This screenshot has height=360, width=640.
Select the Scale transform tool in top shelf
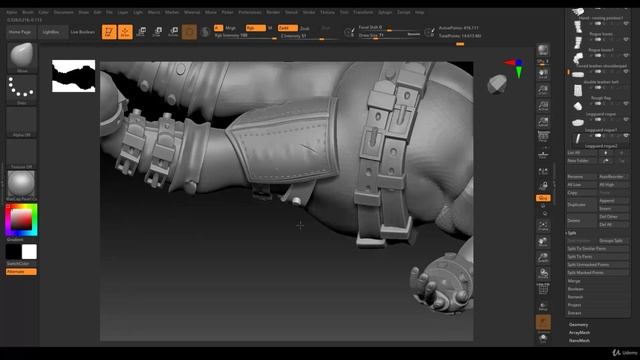tap(157, 31)
